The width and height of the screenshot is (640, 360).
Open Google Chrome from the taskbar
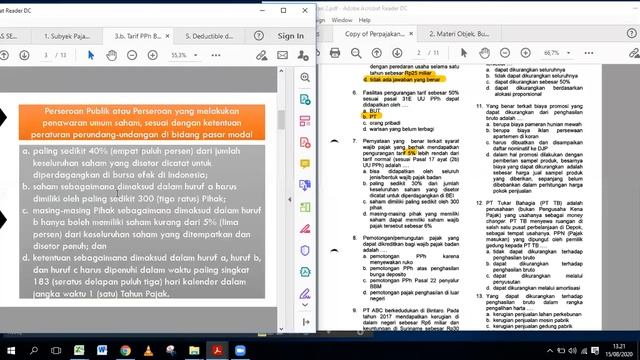coord(125,351)
